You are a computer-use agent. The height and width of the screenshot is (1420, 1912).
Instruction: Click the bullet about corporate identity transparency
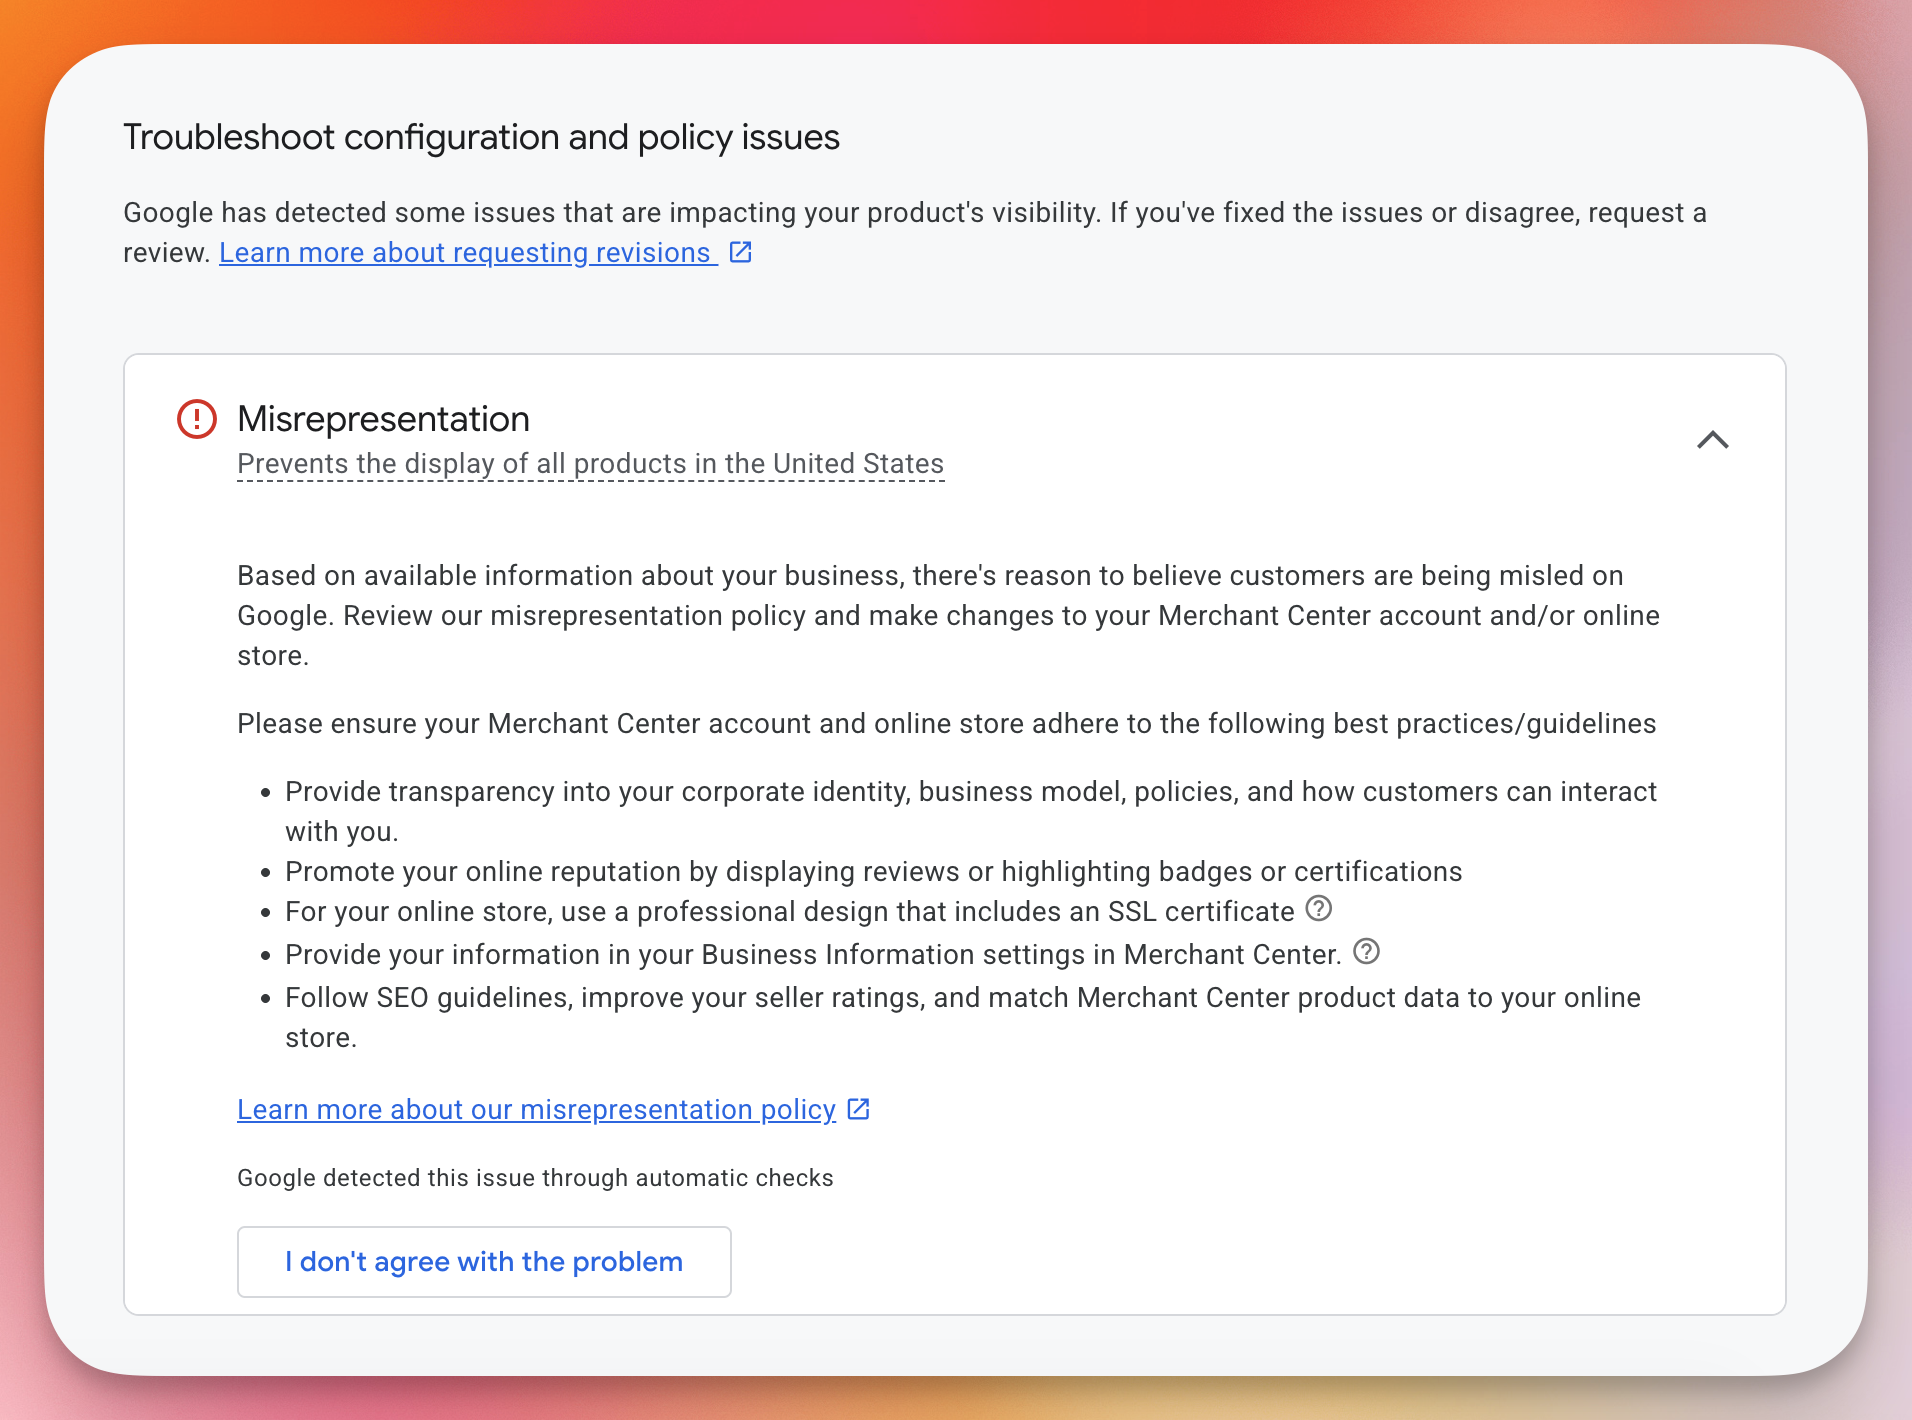tap(970, 791)
